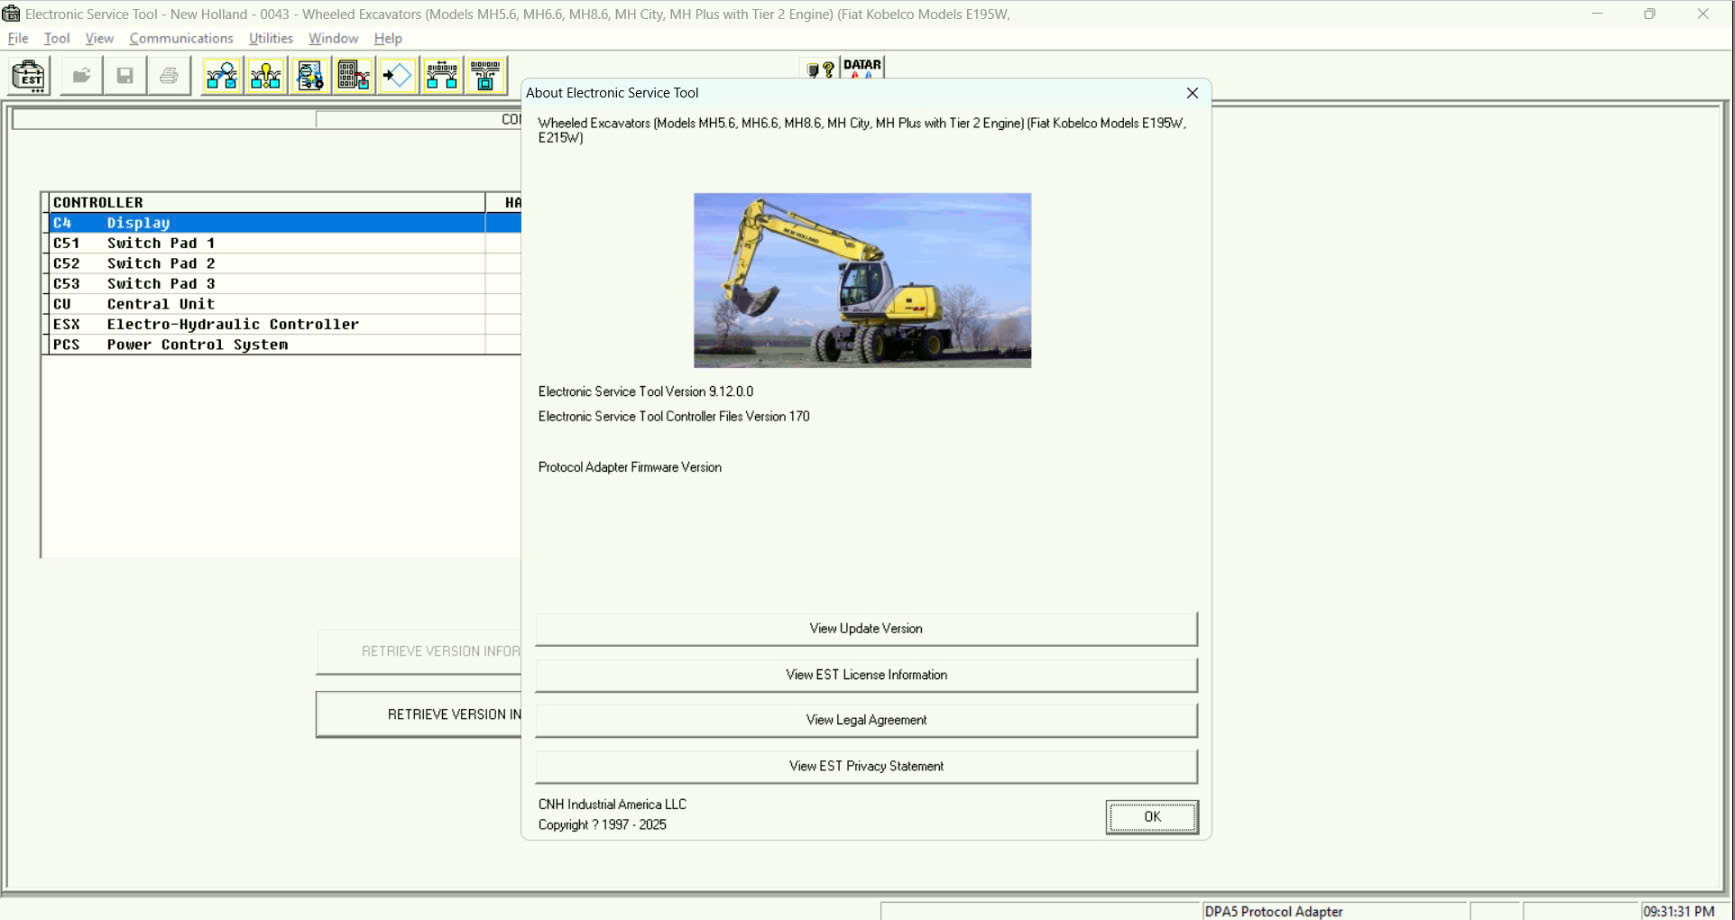Select the C53 Switch Pad 3 row
1735x920 pixels.
click(x=284, y=284)
